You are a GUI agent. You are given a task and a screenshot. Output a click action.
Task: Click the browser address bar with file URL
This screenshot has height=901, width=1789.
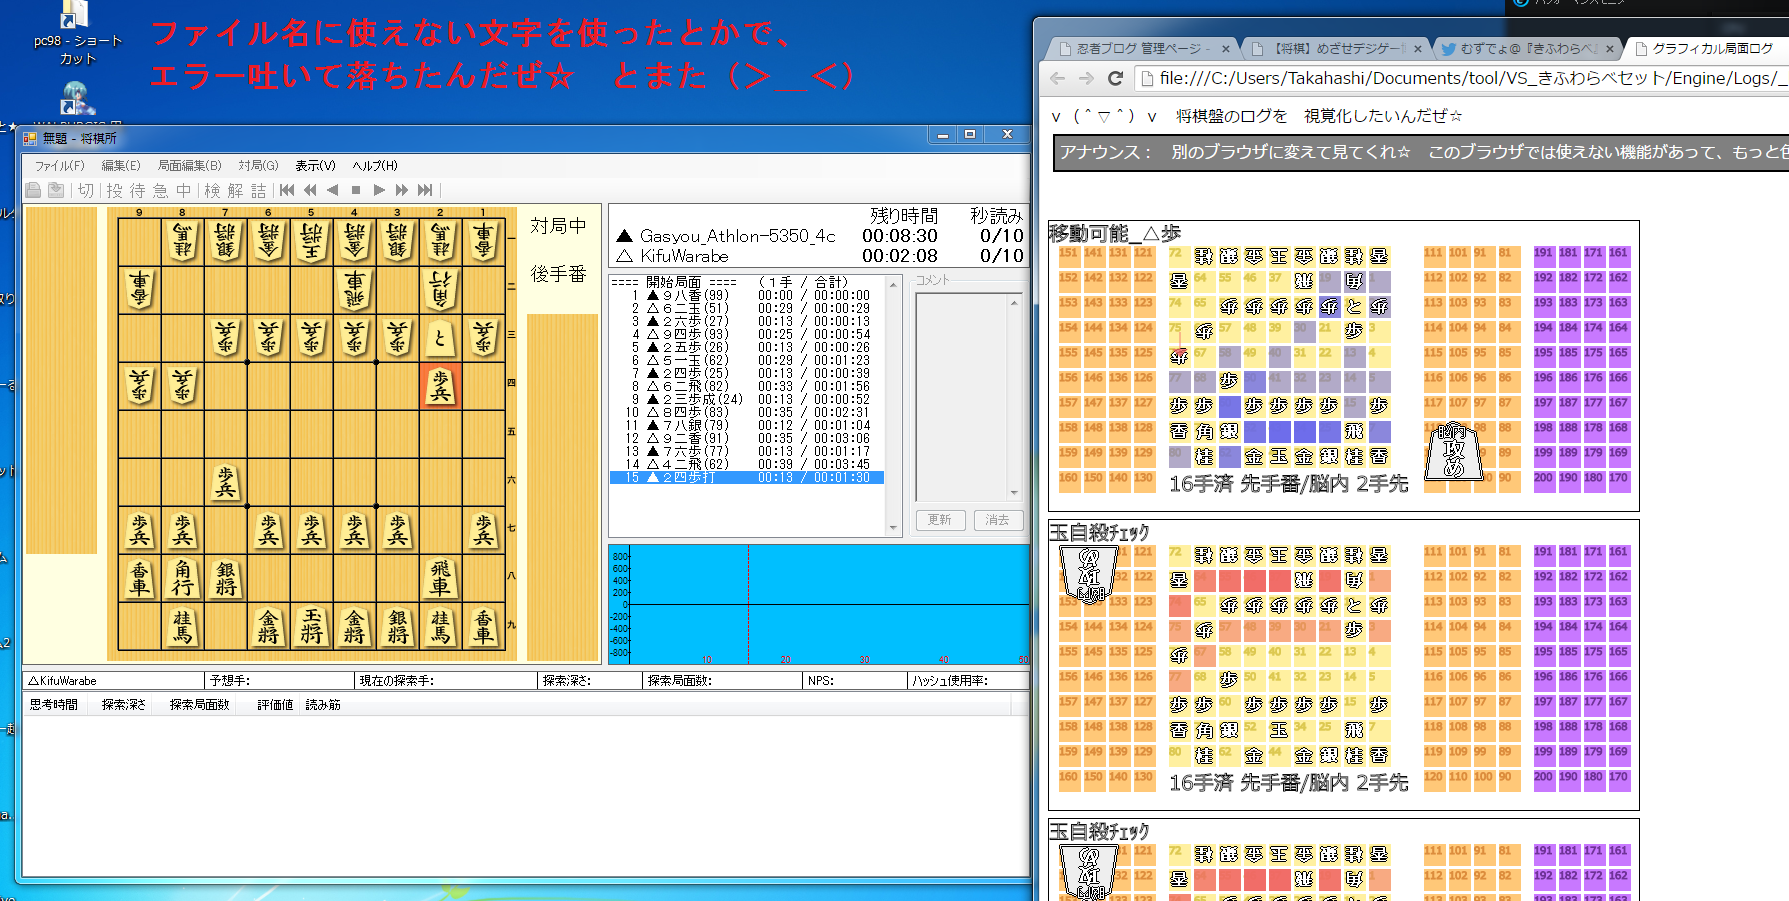click(1465, 78)
